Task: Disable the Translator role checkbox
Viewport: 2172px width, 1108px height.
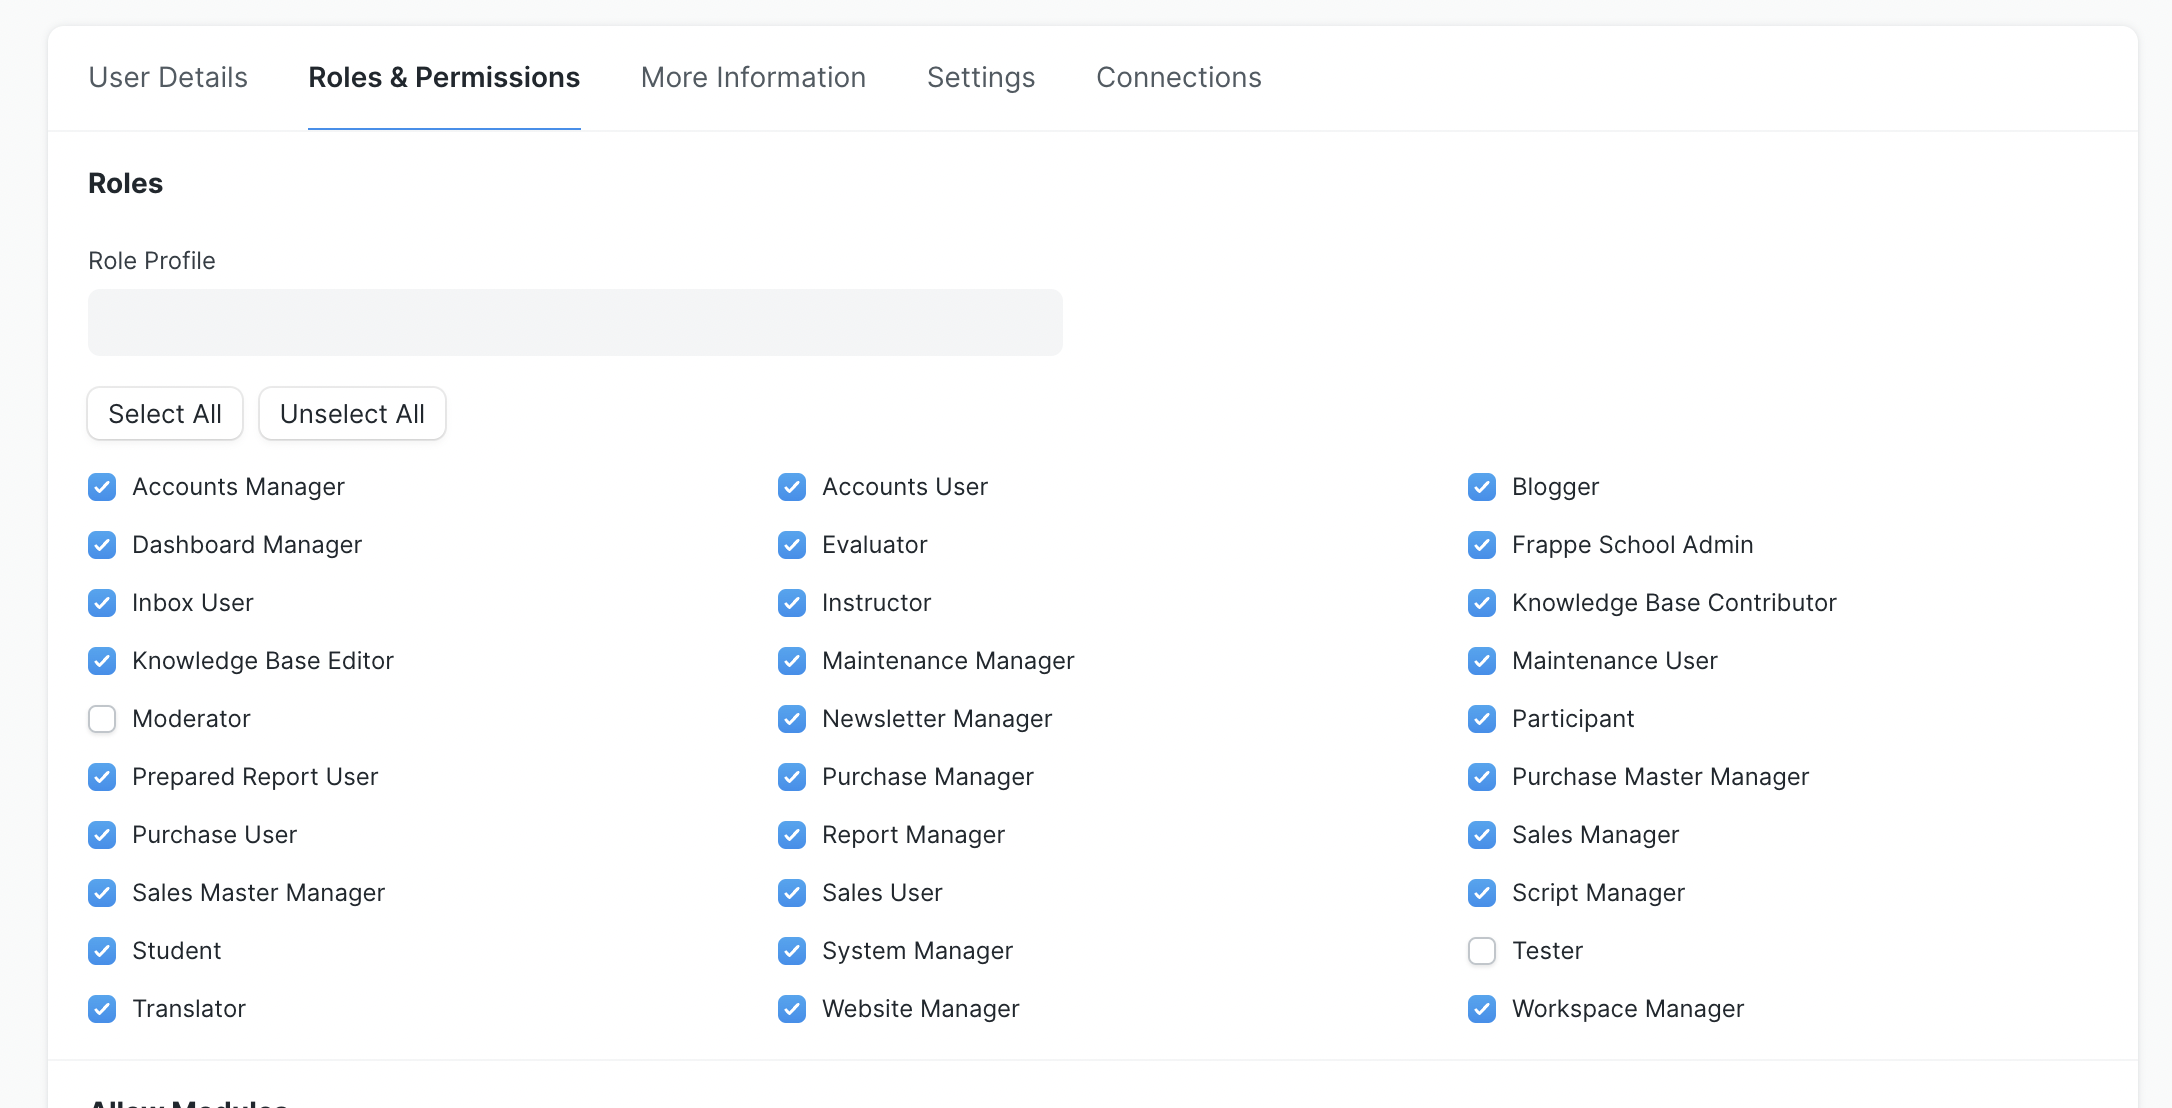Action: click(102, 1009)
